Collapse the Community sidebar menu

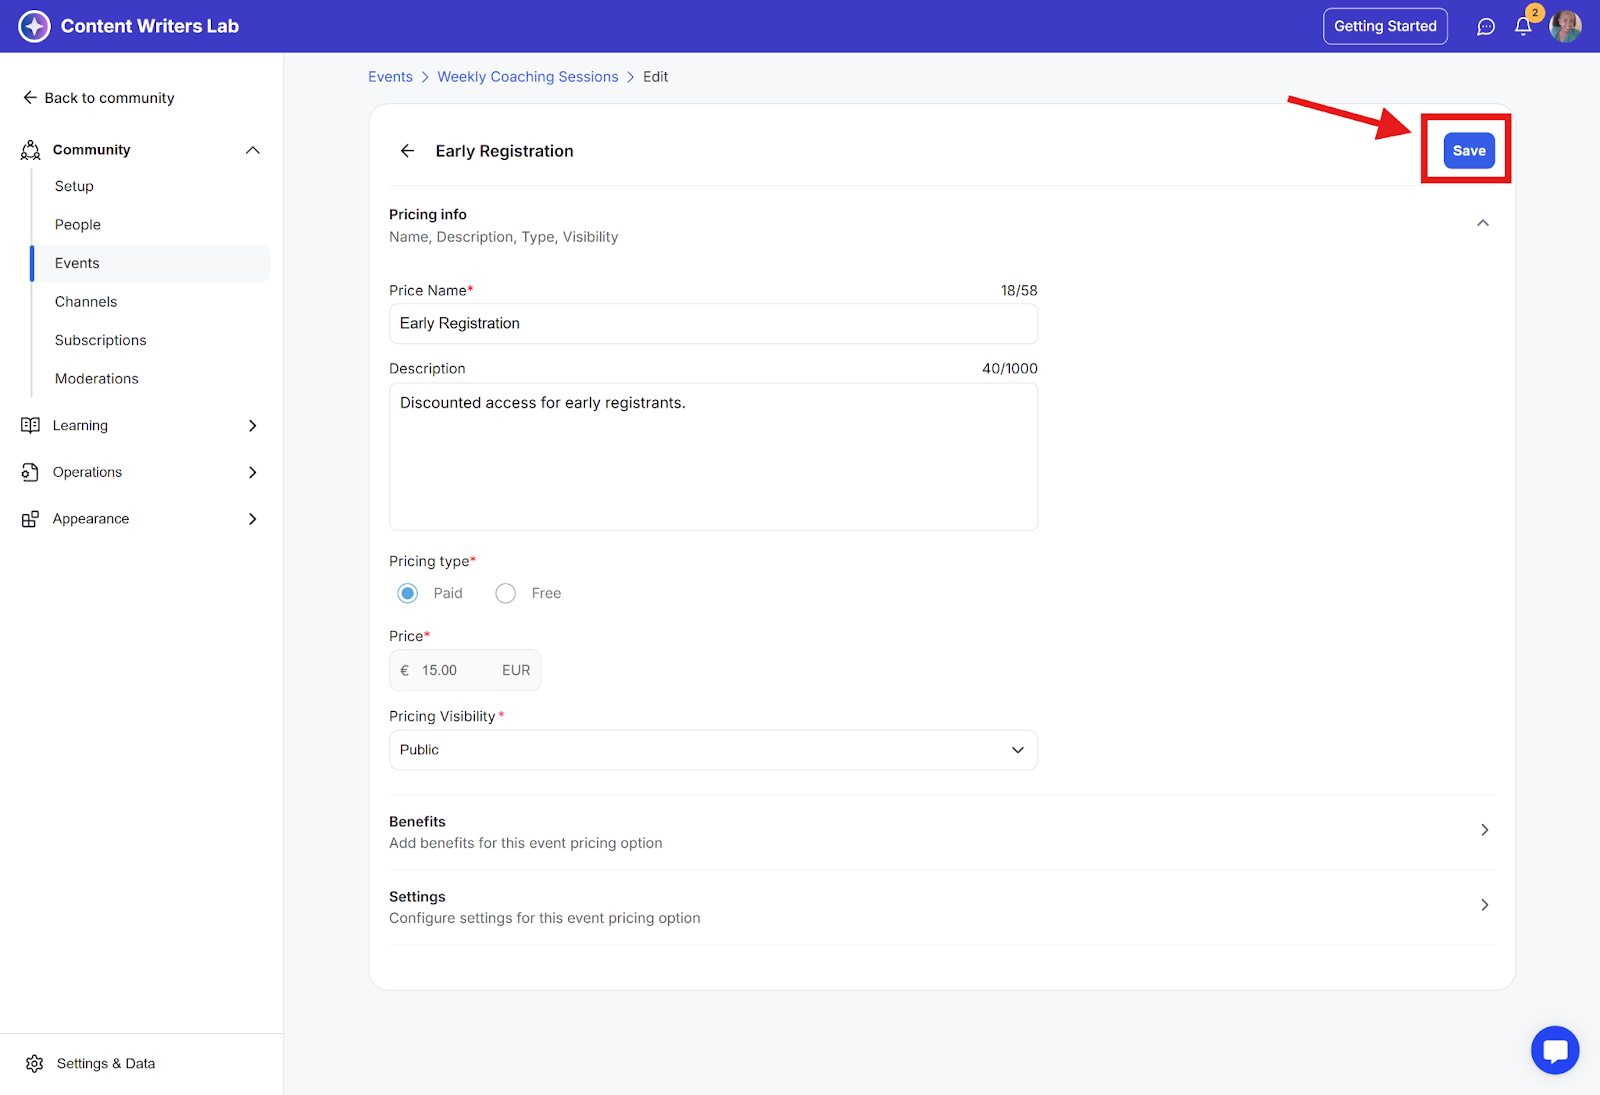[252, 150]
